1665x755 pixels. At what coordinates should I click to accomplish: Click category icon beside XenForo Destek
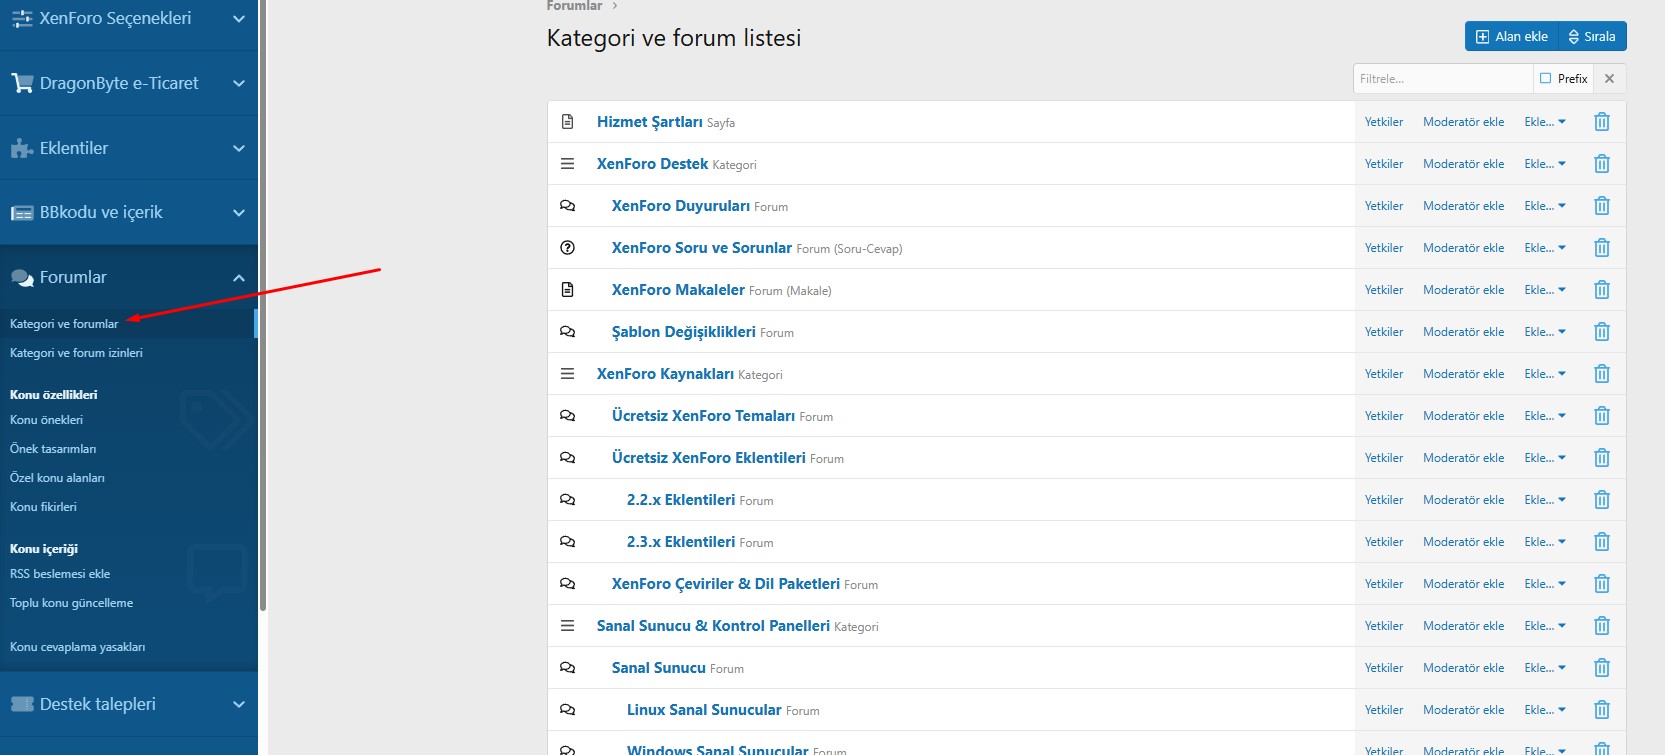(x=567, y=164)
